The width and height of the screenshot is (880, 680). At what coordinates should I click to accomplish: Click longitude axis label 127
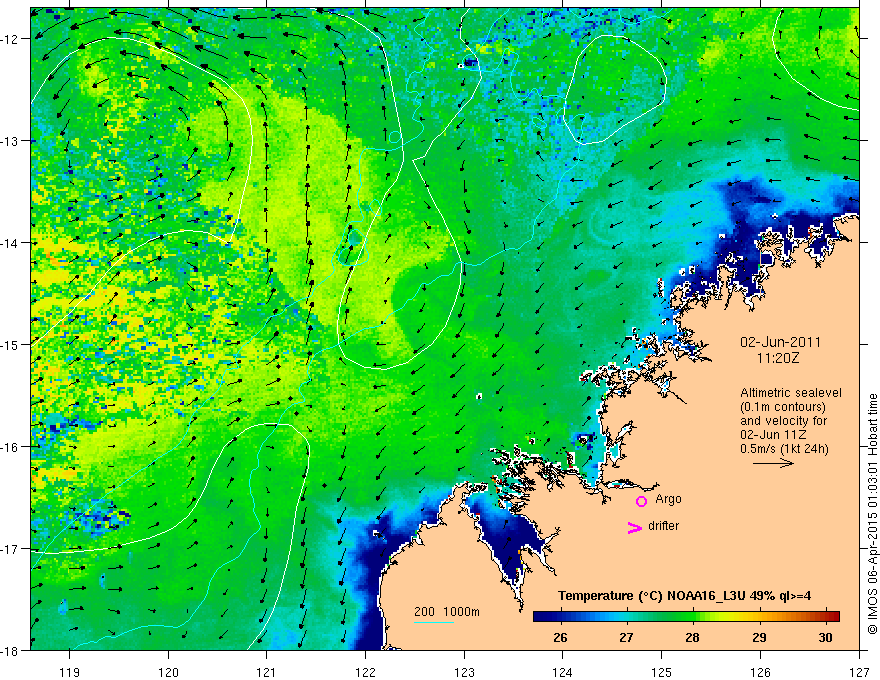[x=859, y=672]
